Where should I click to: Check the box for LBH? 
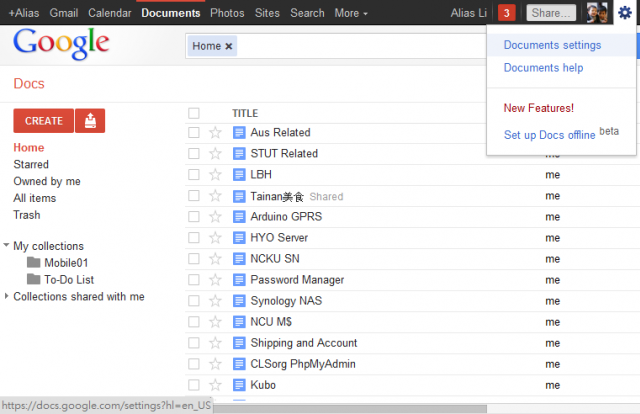click(x=194, y=175)
